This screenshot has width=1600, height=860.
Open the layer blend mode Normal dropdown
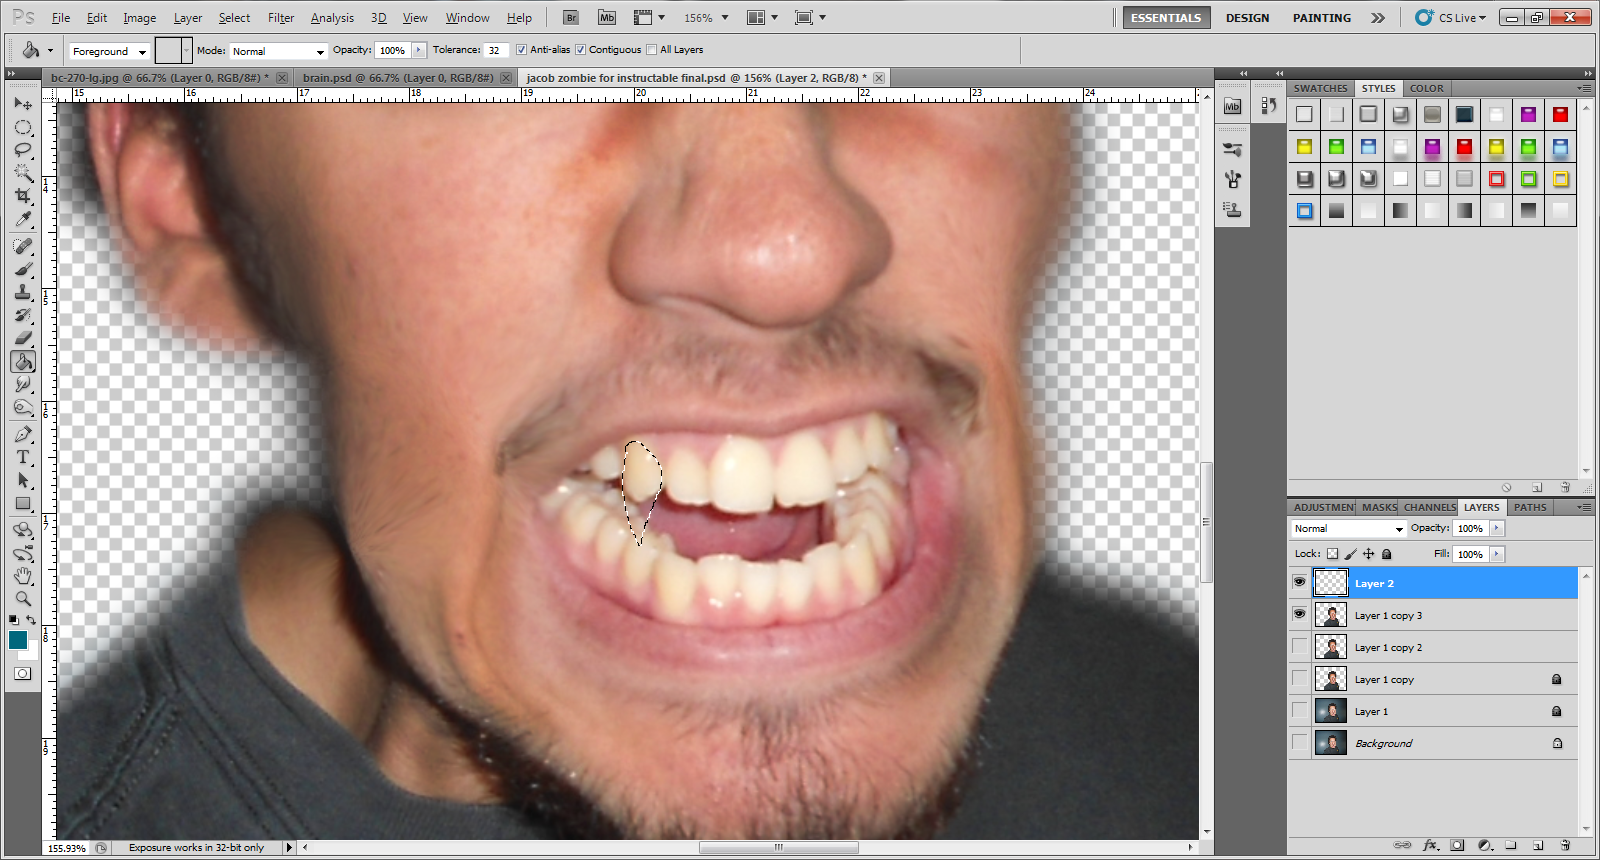1348,529
